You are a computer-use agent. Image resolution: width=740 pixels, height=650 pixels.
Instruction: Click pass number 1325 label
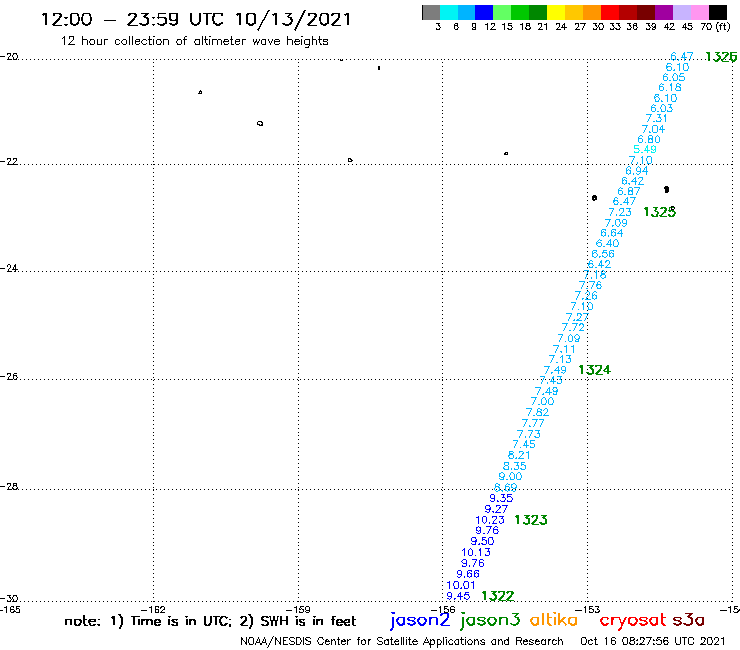coord(659,212)
